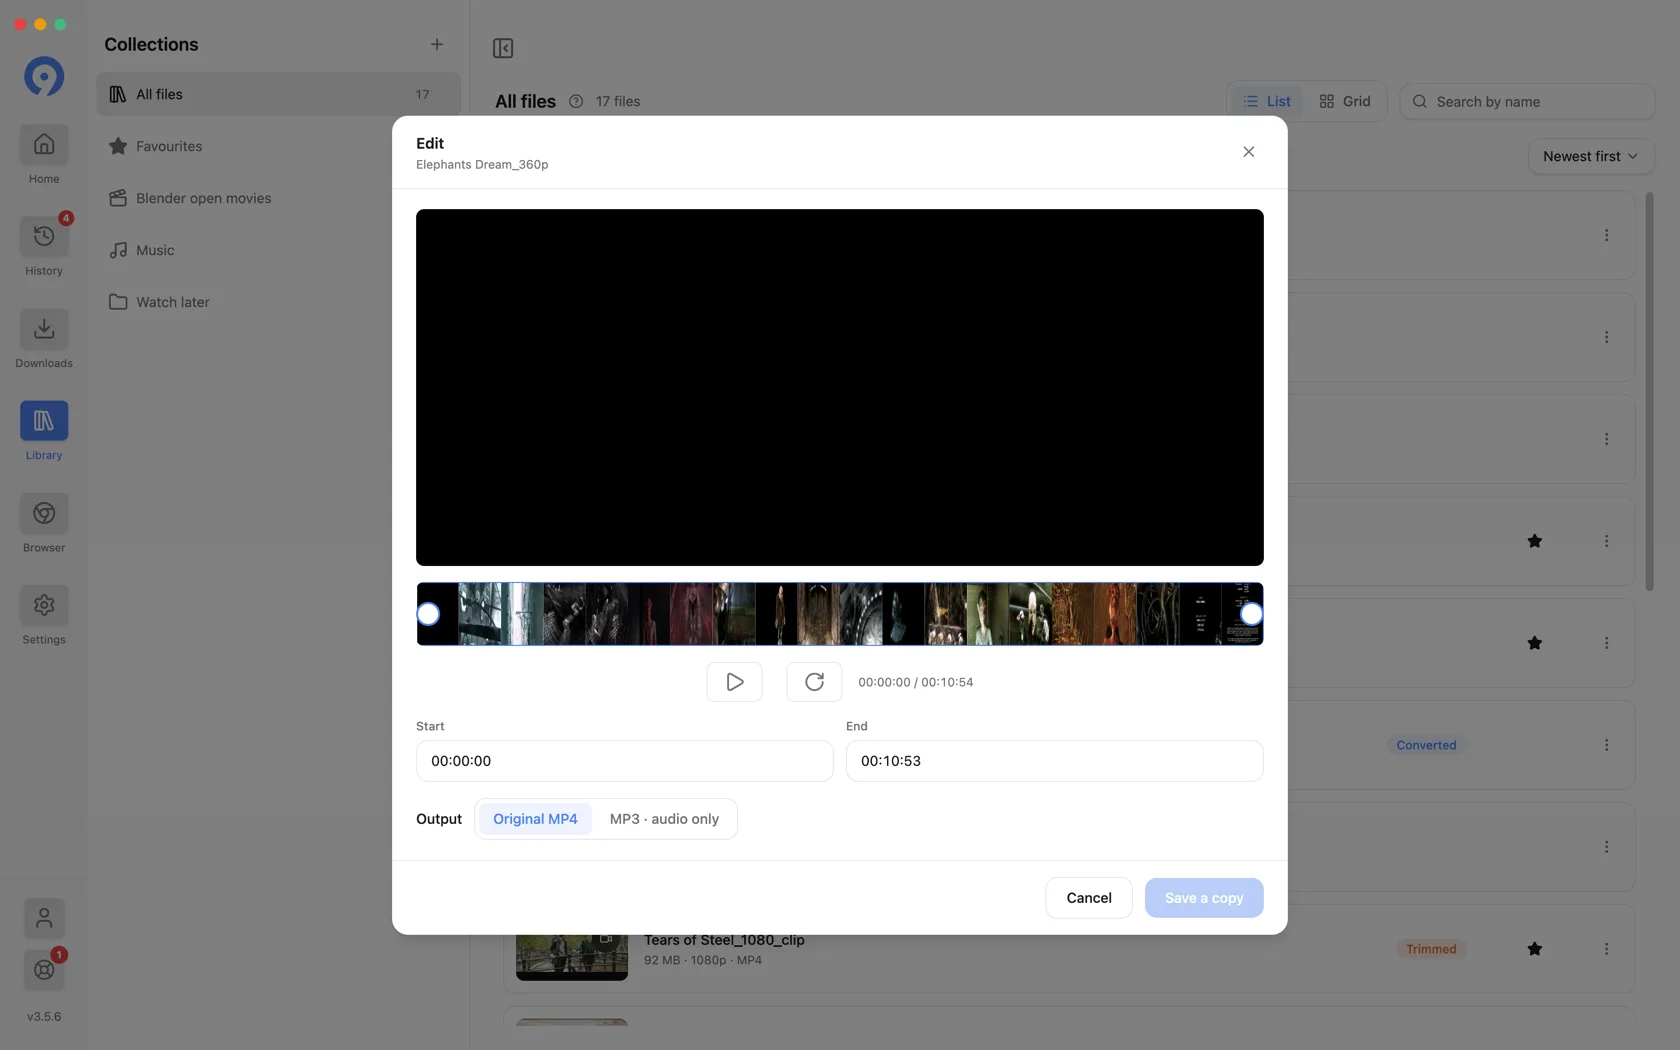Click the info icon beside All files

coord(576,101)
